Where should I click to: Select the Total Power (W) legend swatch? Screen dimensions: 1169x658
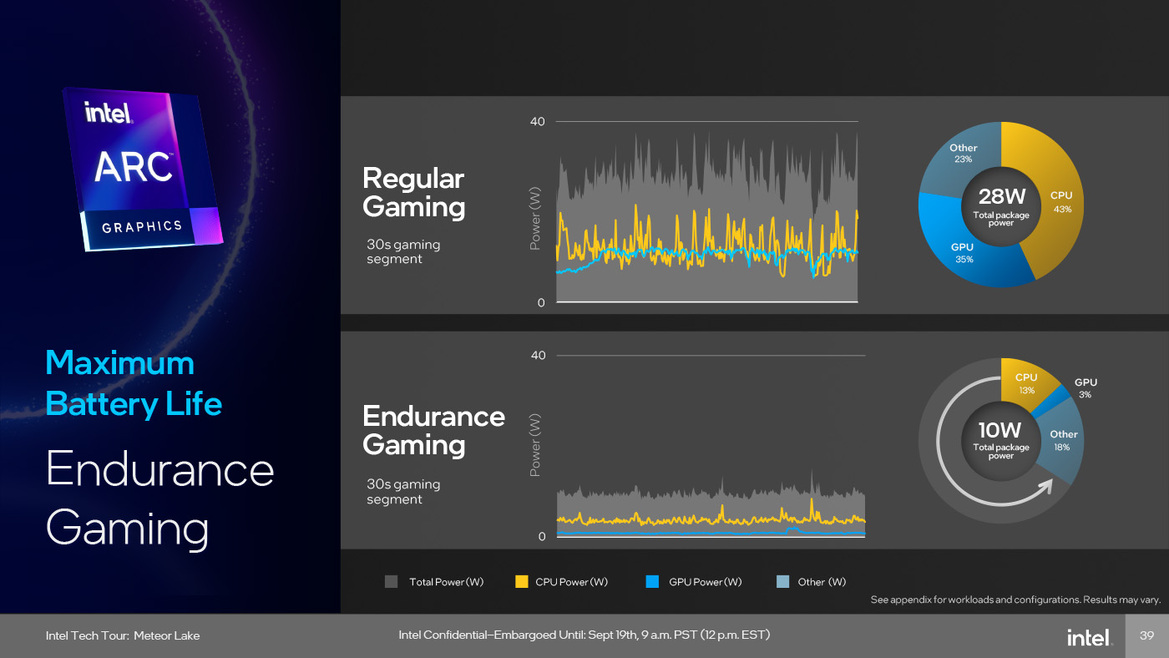pyautogui.click(x=391, y=582)
